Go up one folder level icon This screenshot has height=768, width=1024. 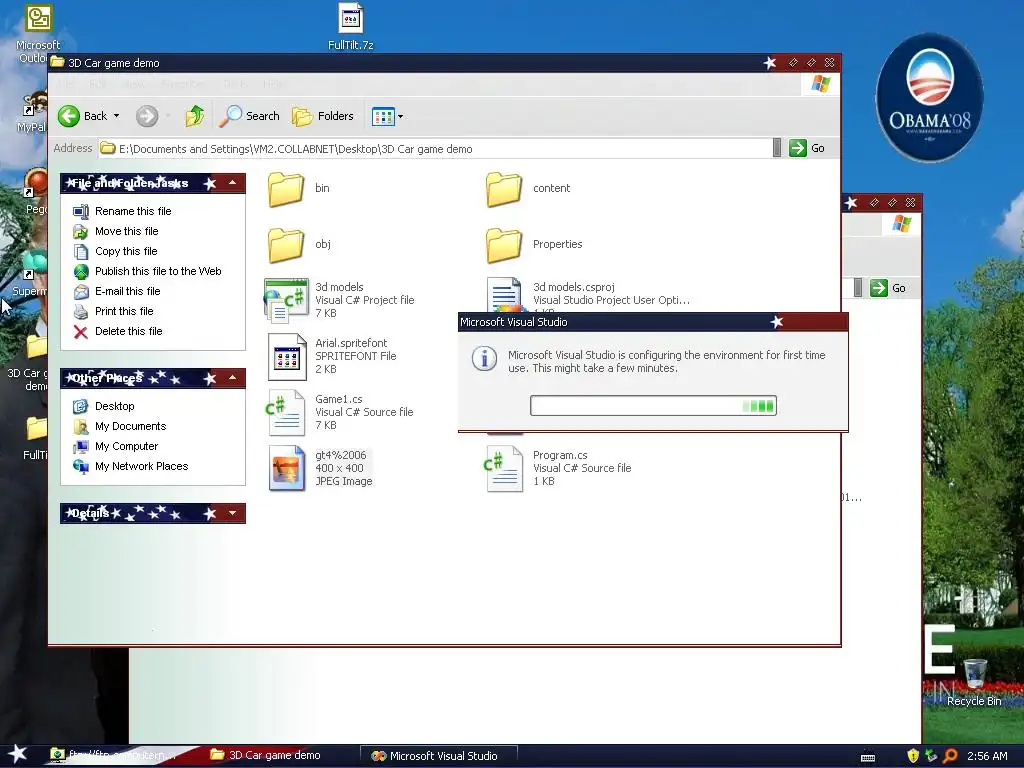click(x=195, y=116)
